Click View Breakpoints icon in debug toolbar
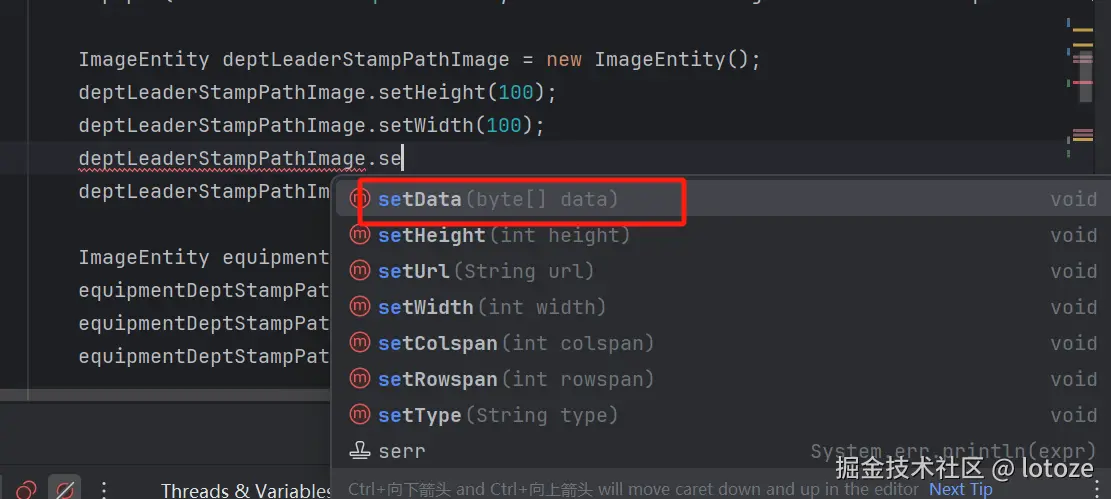 pos(27,490)
